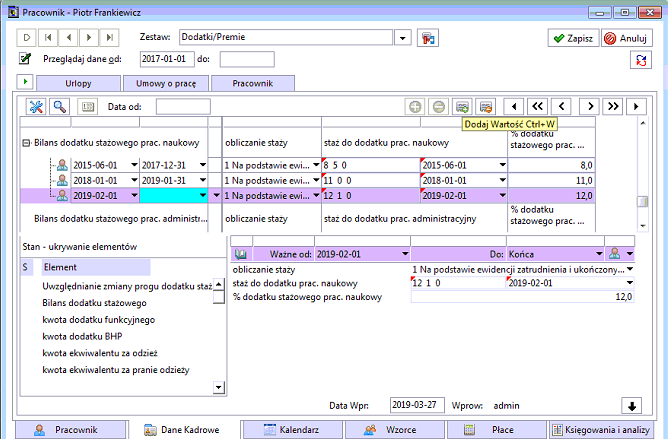Save changes with Zapisz button
The height and width of the screenshot is (439, 668).
coord(573,38)
